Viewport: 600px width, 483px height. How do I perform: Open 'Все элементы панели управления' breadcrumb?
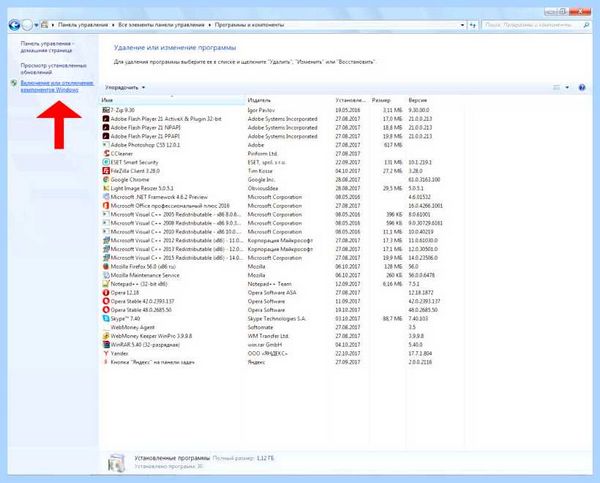(161, 25)
